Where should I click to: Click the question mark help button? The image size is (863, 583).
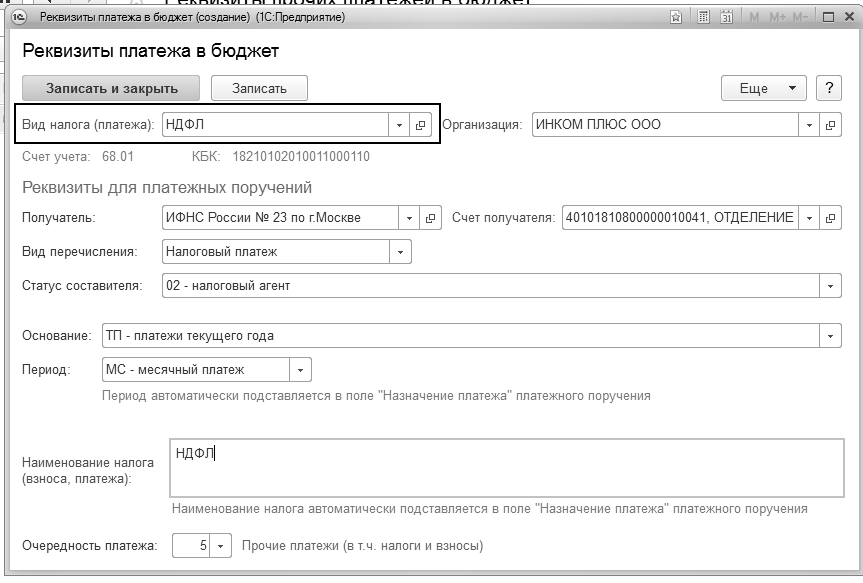[x=828, y=88]
